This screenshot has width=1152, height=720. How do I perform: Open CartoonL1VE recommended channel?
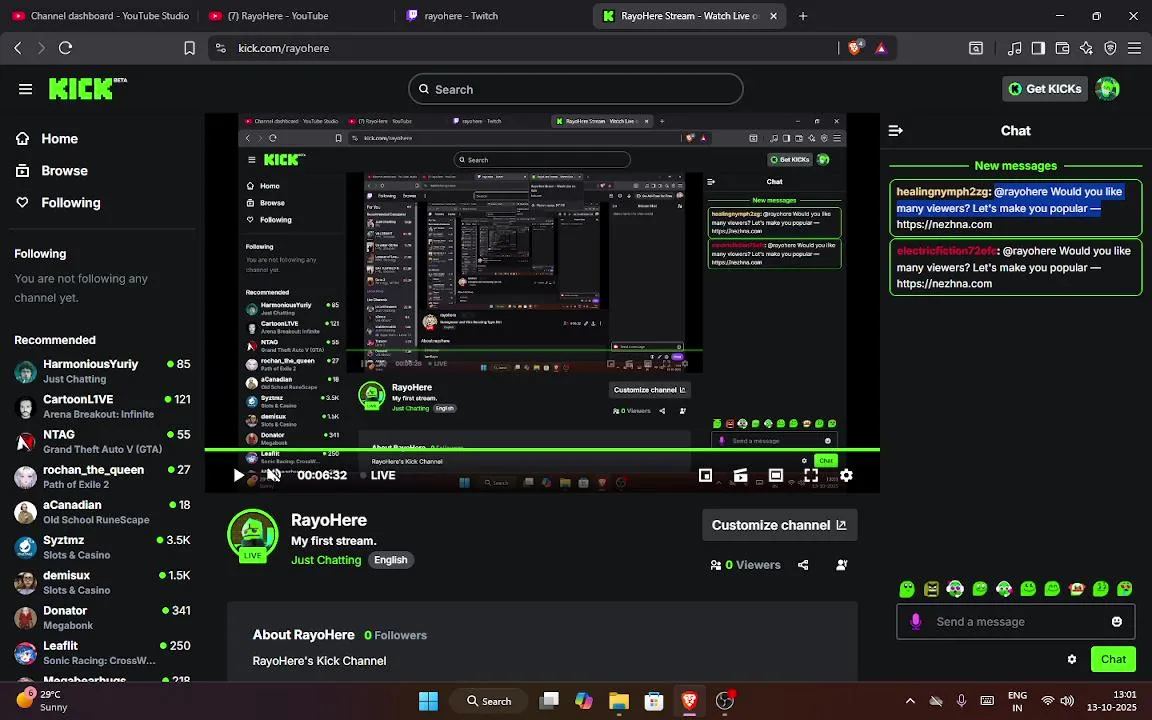[102, 406]
